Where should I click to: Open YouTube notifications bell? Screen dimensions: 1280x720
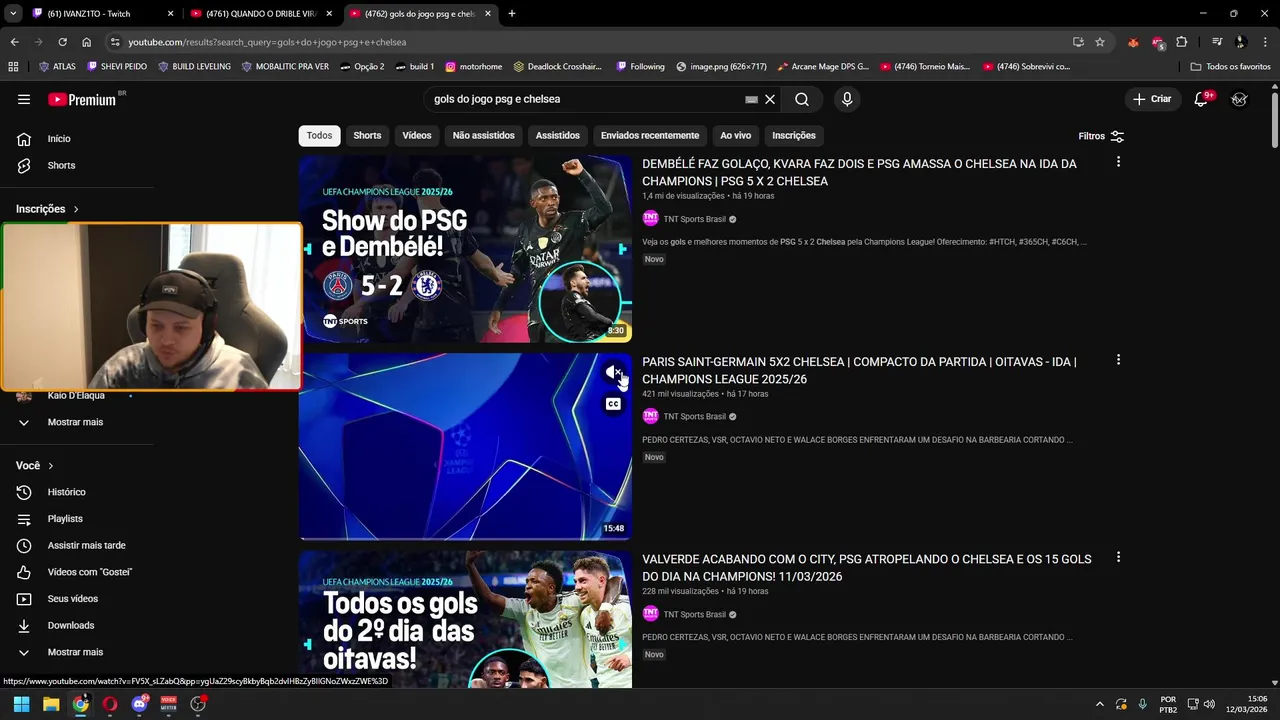point(1202,99)
